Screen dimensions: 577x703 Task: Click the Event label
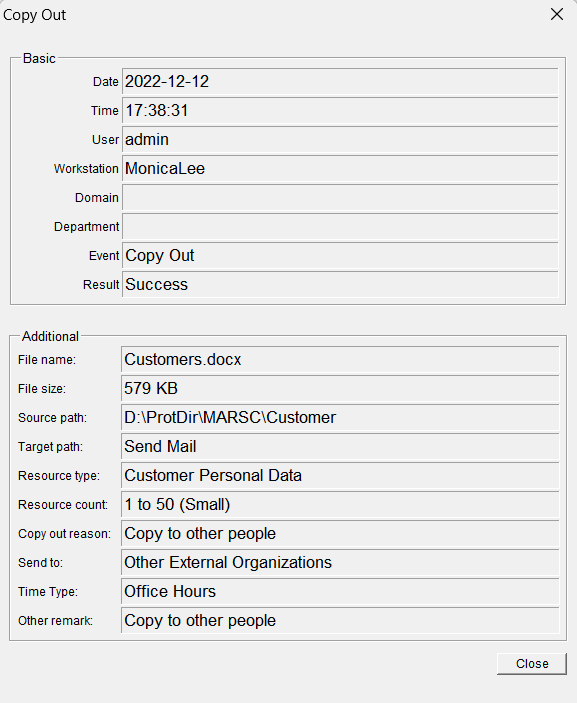point(104,256)
